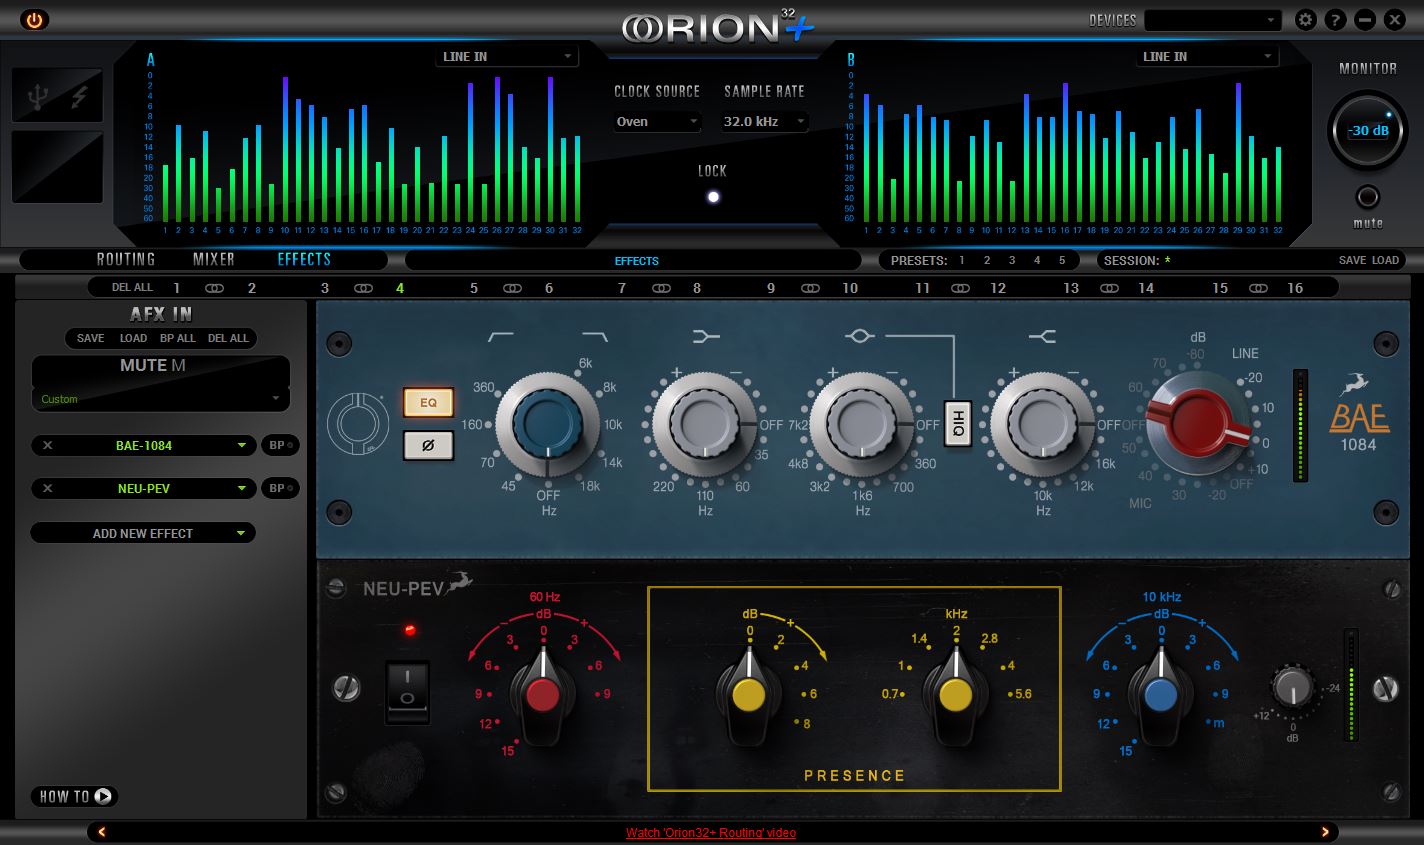1424x845 pixels.
Task: Go to the next video link arrow
Action: click(x=1326, y=832)
